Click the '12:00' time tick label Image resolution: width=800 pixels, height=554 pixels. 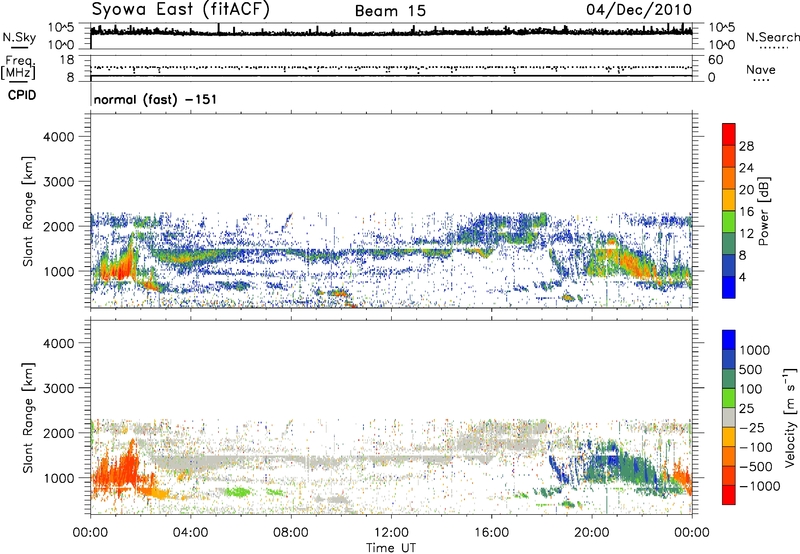click(391, 533)
